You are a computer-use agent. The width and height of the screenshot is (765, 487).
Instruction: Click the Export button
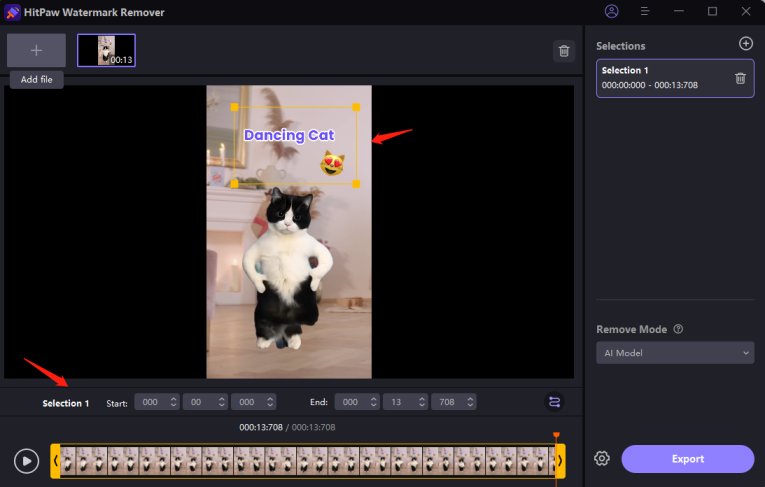(x=687, y=459)
